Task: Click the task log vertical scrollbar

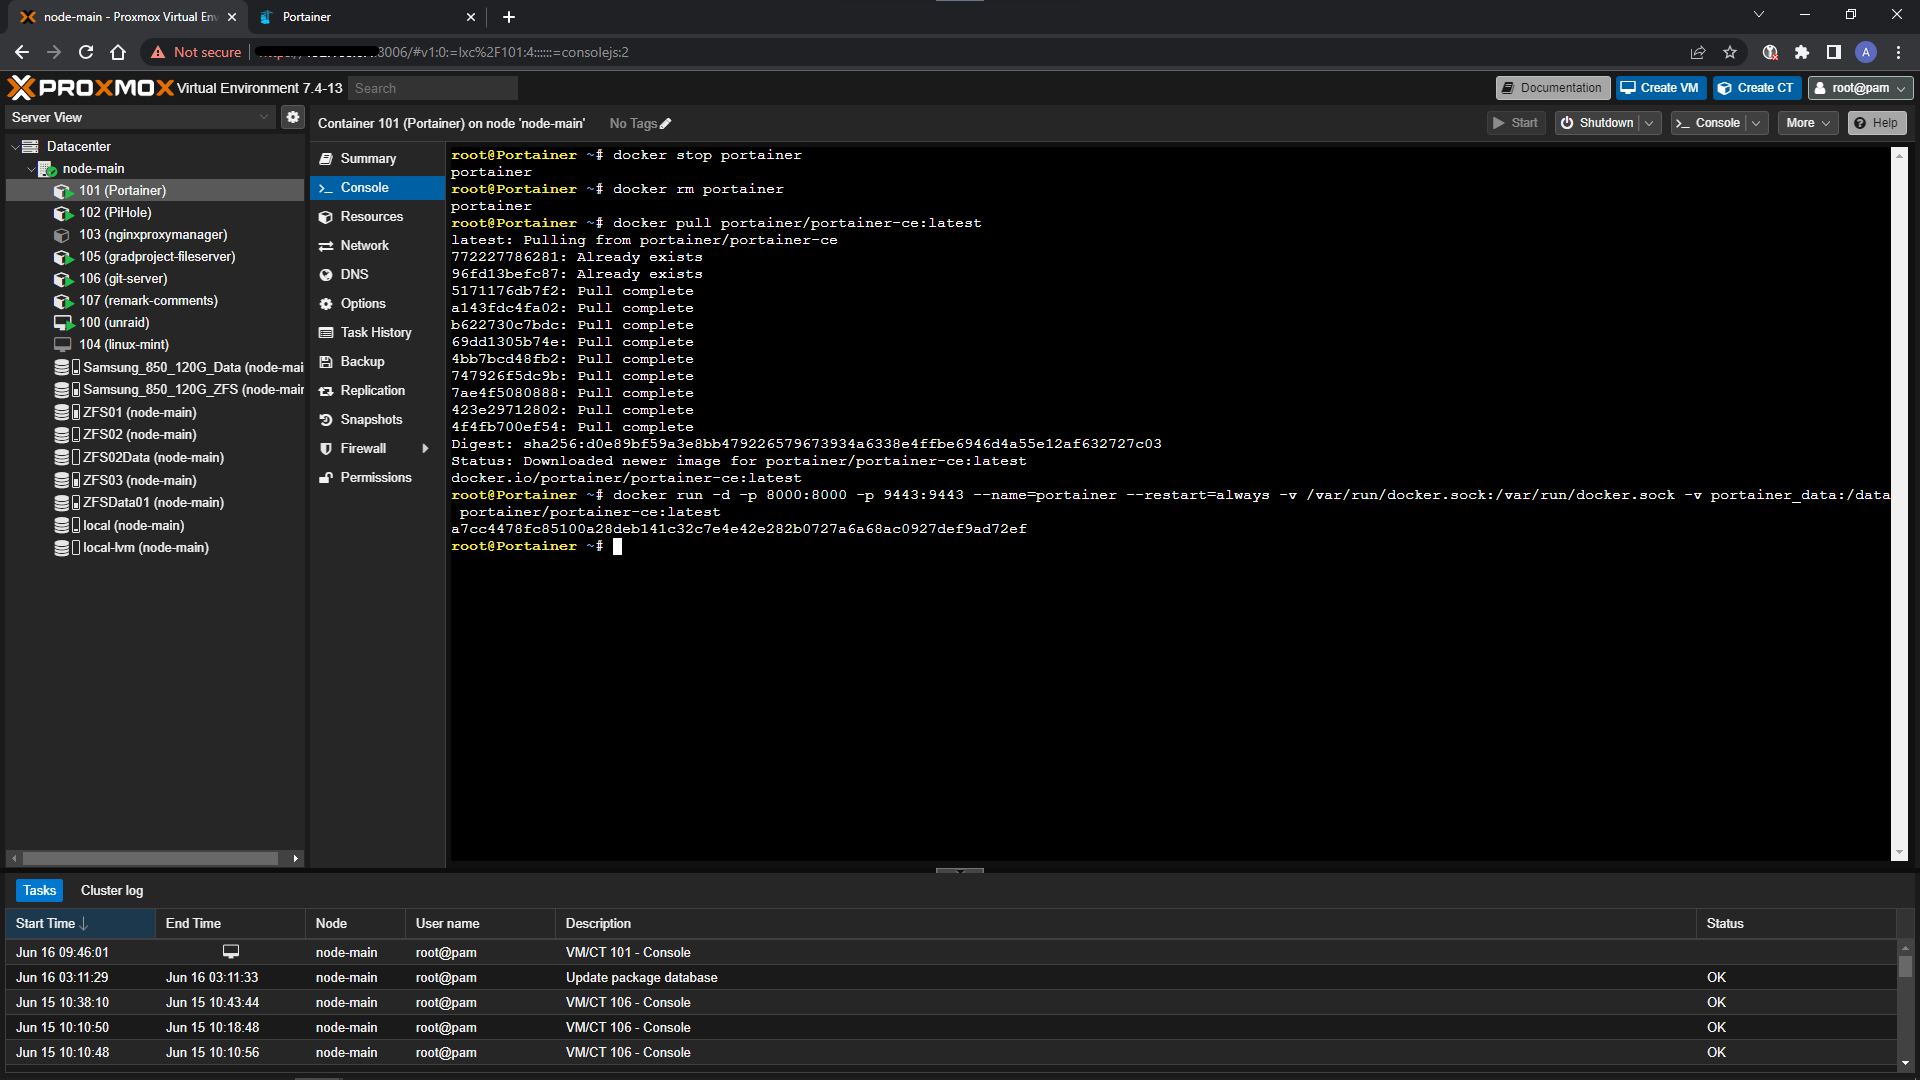Action: (x=1905, y=966)
